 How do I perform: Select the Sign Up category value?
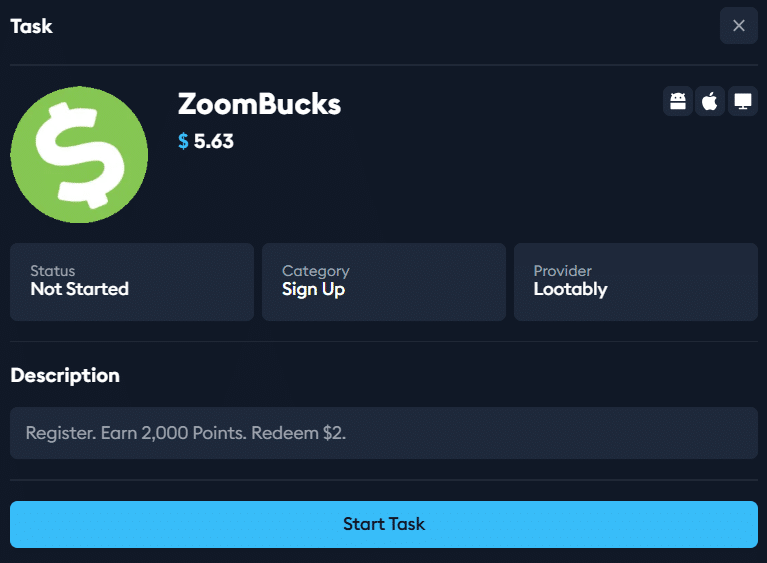pos(314,290)
